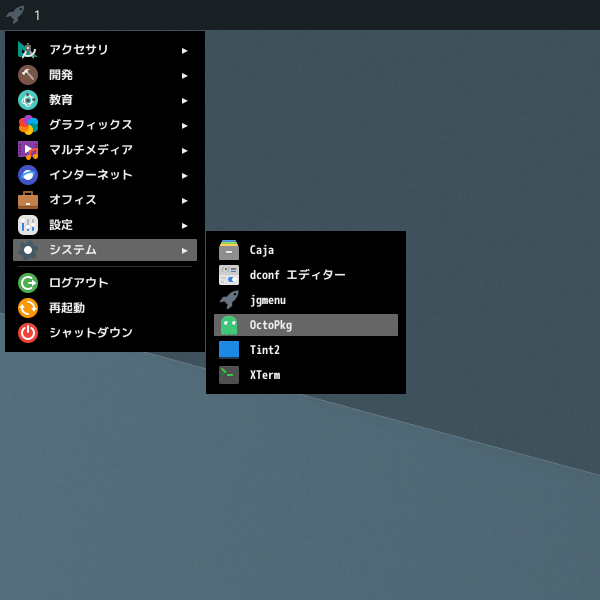The width and height of the screenshot is (600, 600).
Task: Open the グラフィックス menu entry
Action: 105,125
